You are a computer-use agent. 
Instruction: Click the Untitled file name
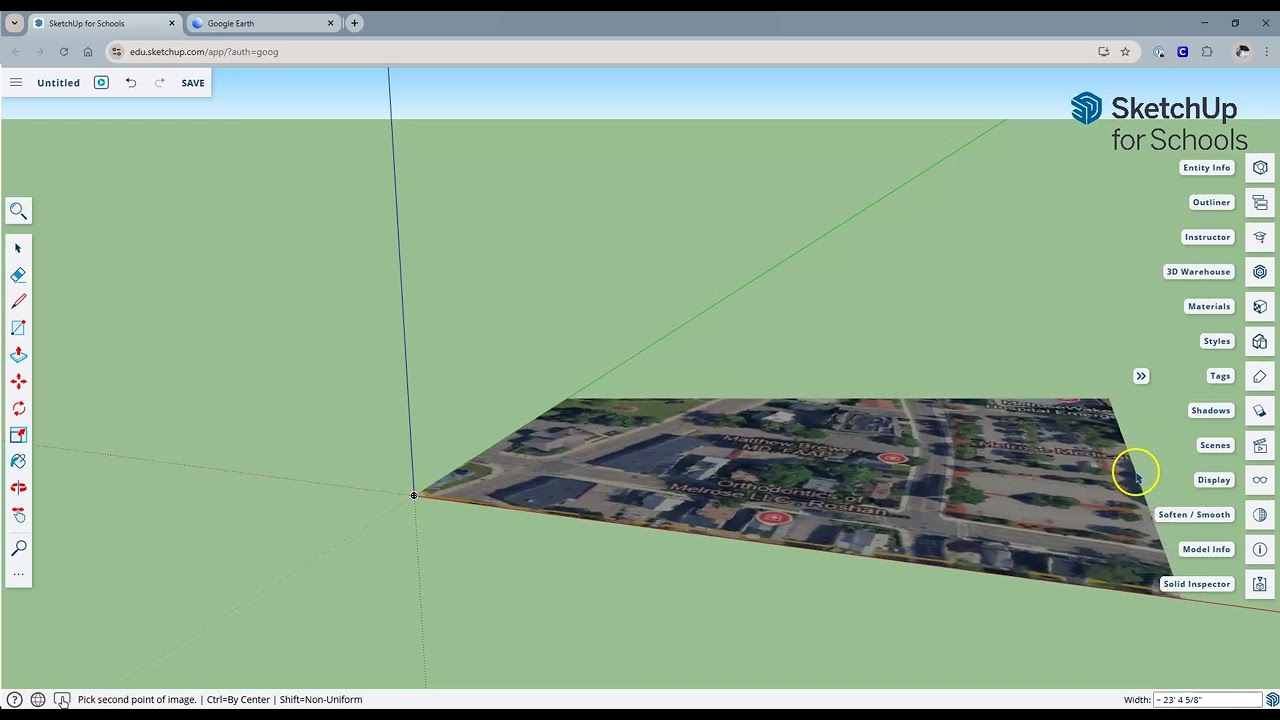click(x=58, y=83)
